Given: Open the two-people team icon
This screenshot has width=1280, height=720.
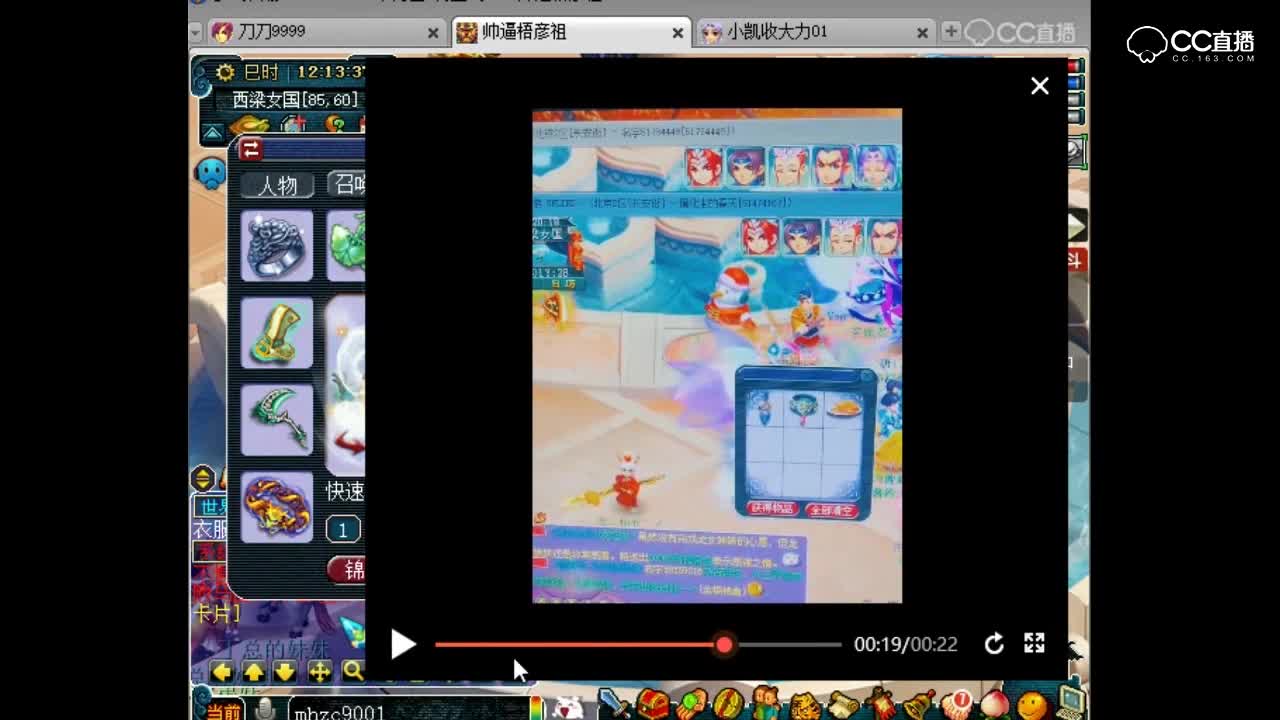Looking at the screenshot, I should coord(766,704).
